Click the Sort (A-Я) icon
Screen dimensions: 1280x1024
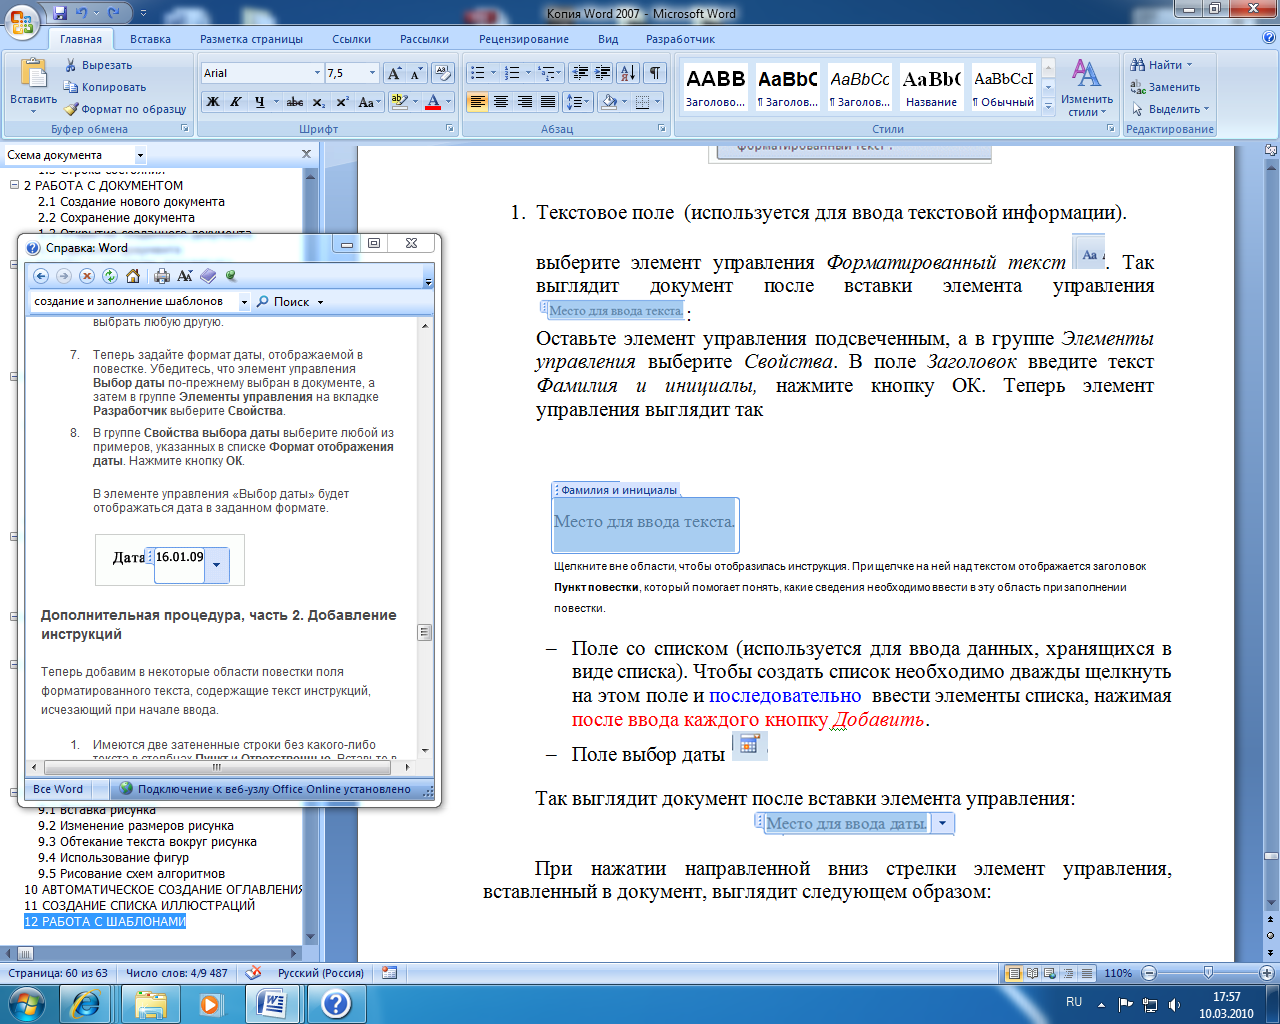click(628, 73)
